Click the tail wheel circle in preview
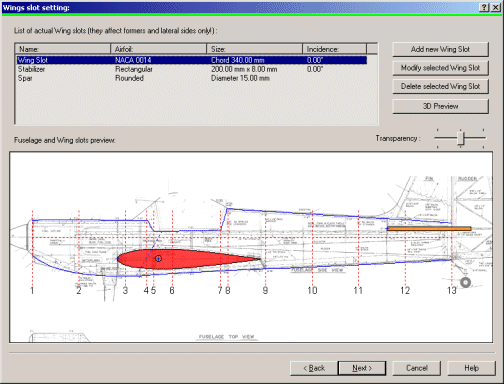This screenshot has width=504, height=384. click(x=465, y=282)
